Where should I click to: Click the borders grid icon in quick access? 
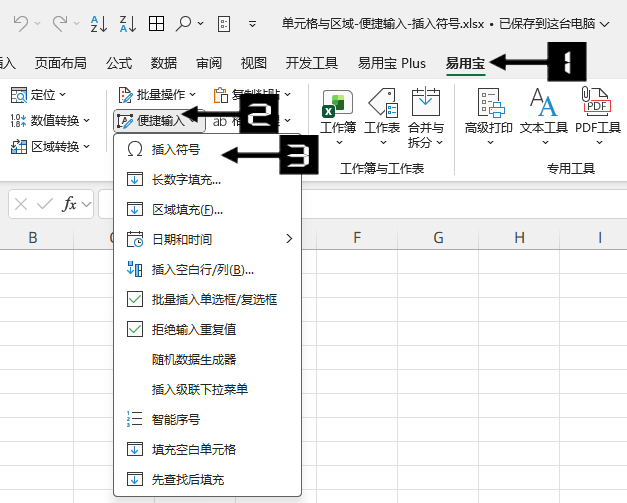click(157, 22)
